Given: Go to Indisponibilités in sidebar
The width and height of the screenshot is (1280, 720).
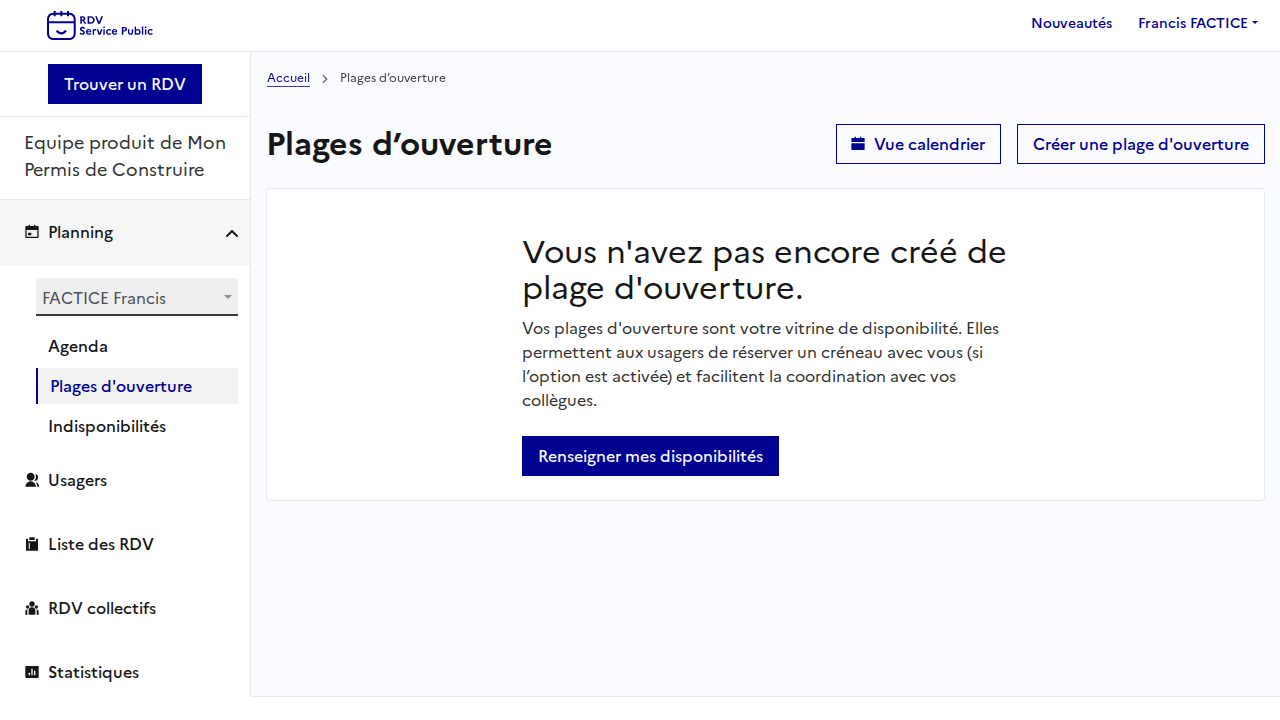Looking at the screenshot, I should 107,426.
